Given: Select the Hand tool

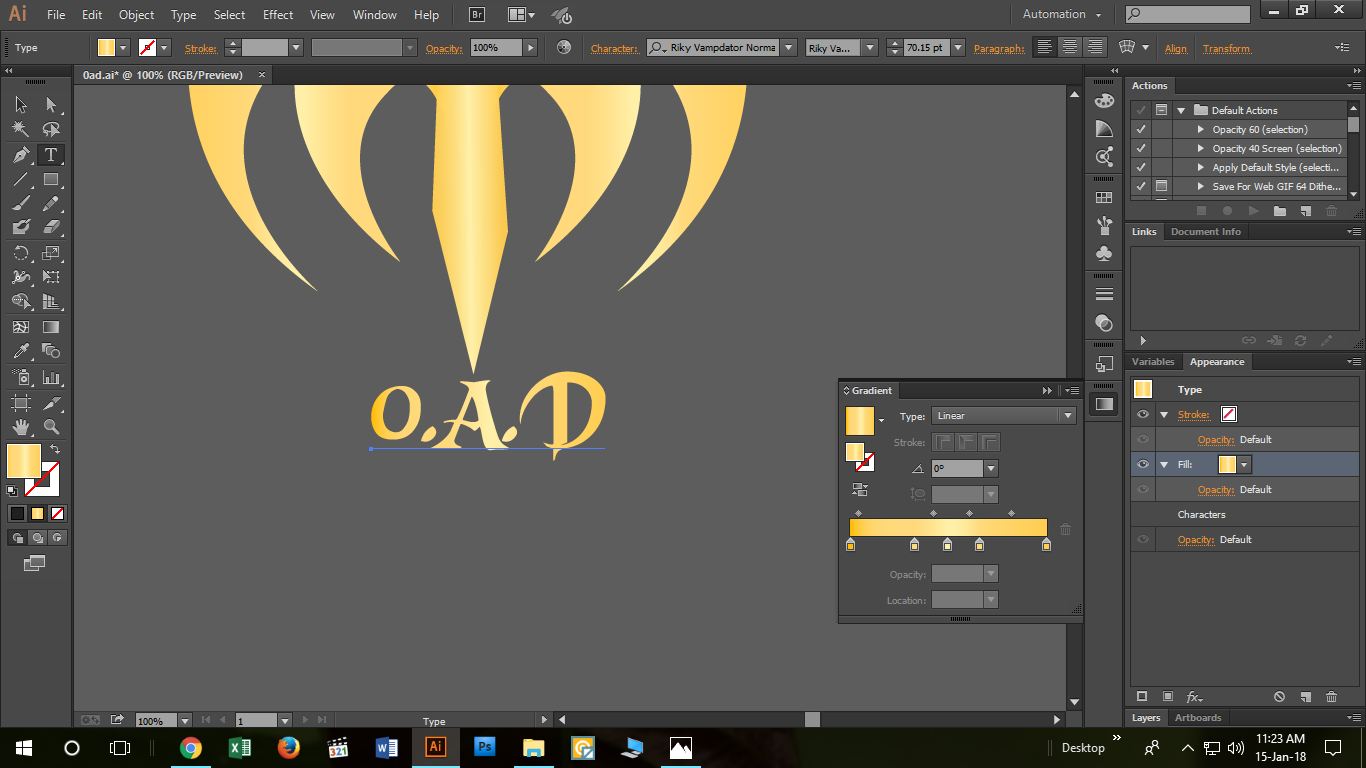Looking at the screenshot, I should 21,427.
